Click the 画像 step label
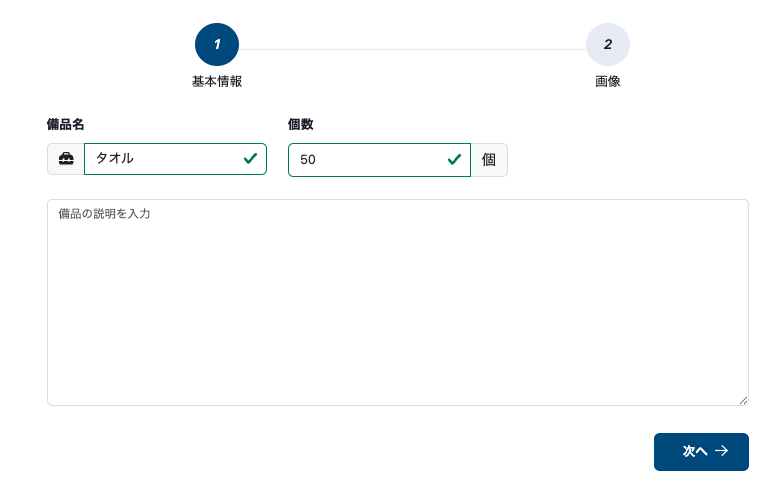The image size is (780, 489). coord(608,82)
